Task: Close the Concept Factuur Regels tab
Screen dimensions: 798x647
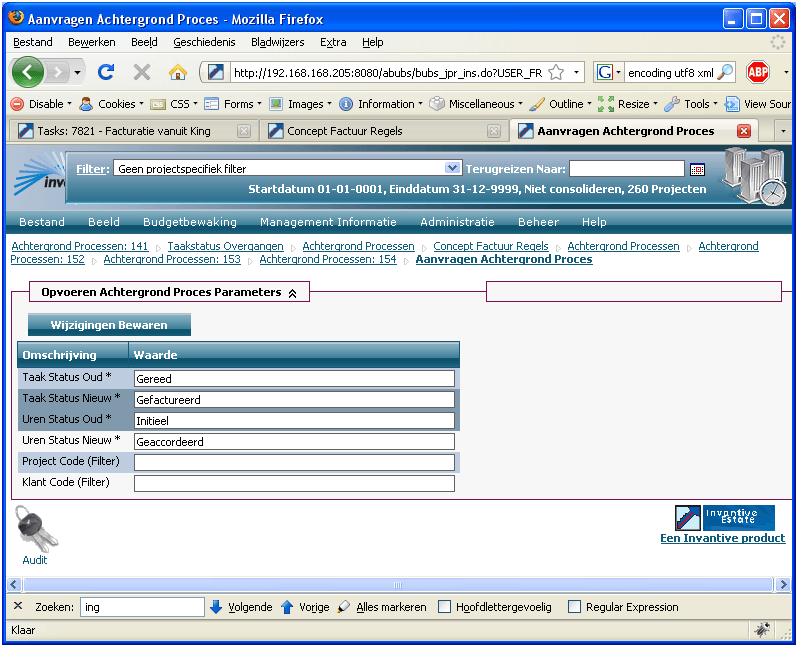Action: pos(494,131)
